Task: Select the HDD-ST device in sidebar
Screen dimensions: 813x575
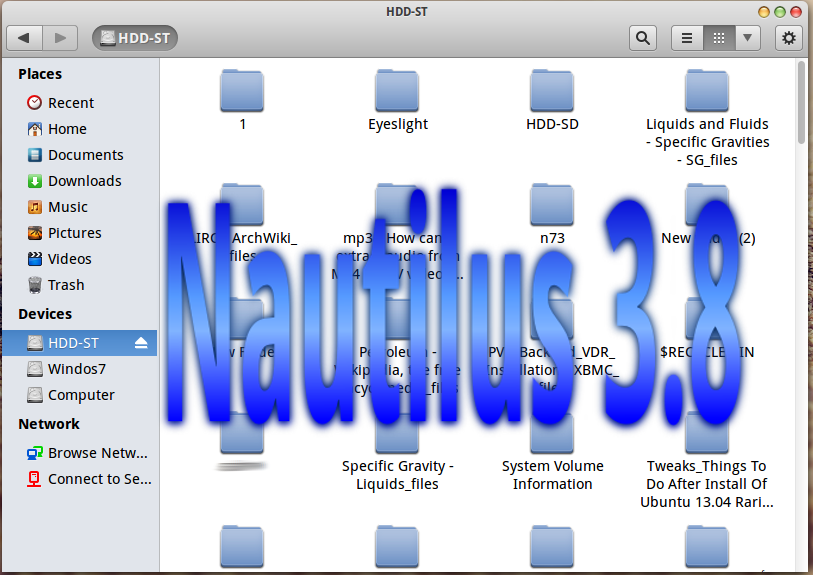Action: point(80,343)
